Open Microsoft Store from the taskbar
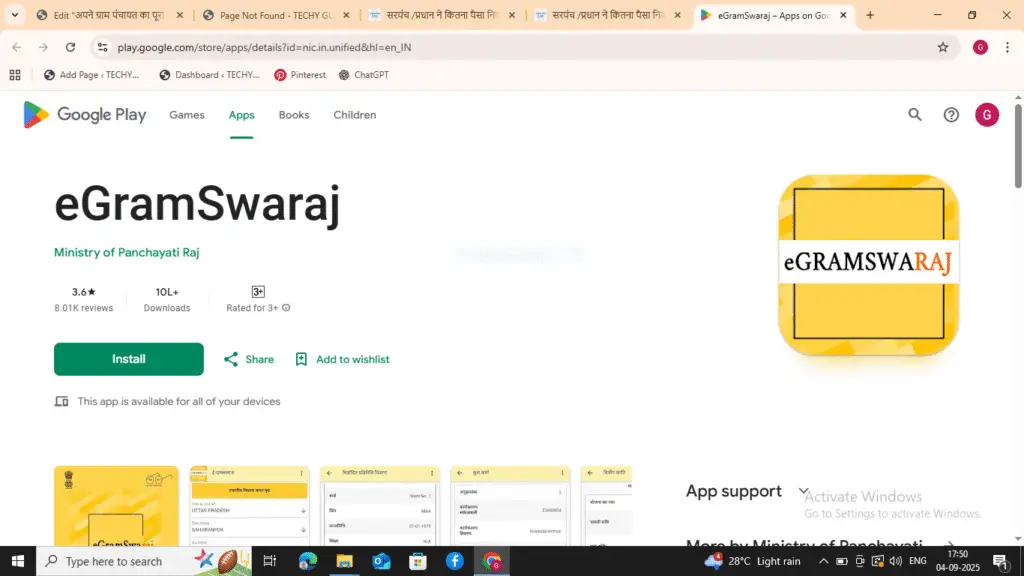1024x576 pixels. (x=418, y=561)
